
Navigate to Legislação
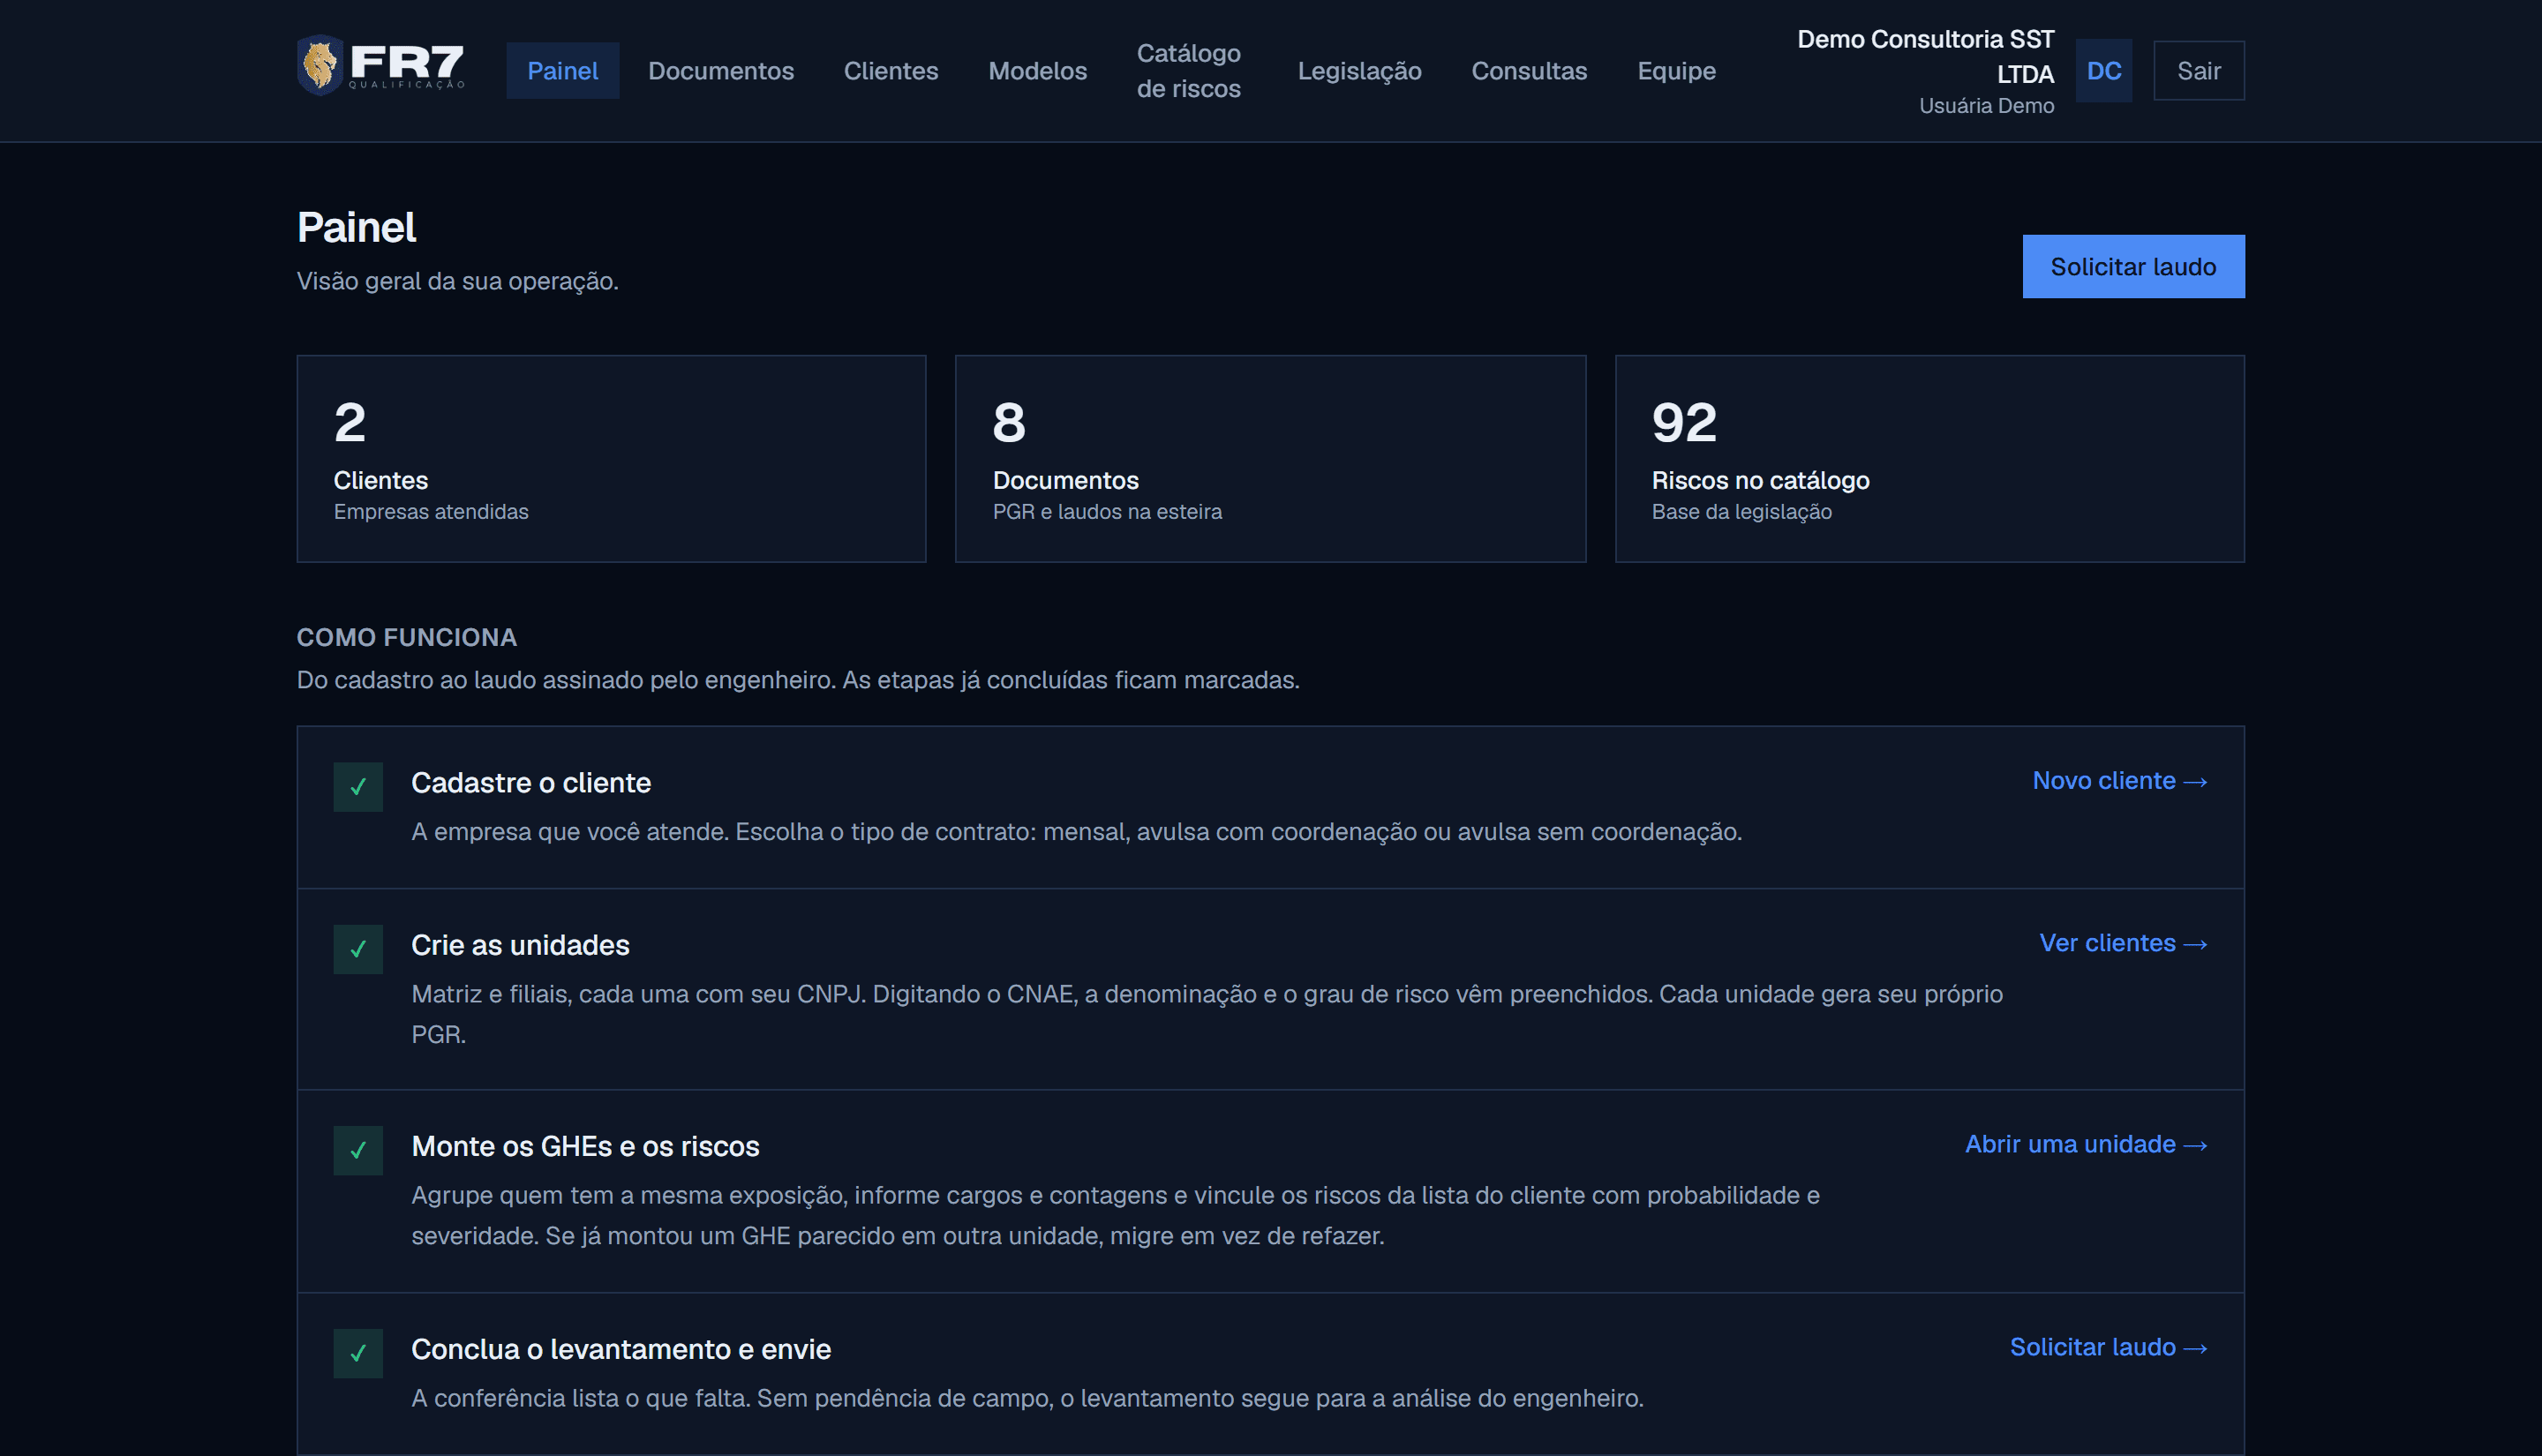(x=1359, y=71)
